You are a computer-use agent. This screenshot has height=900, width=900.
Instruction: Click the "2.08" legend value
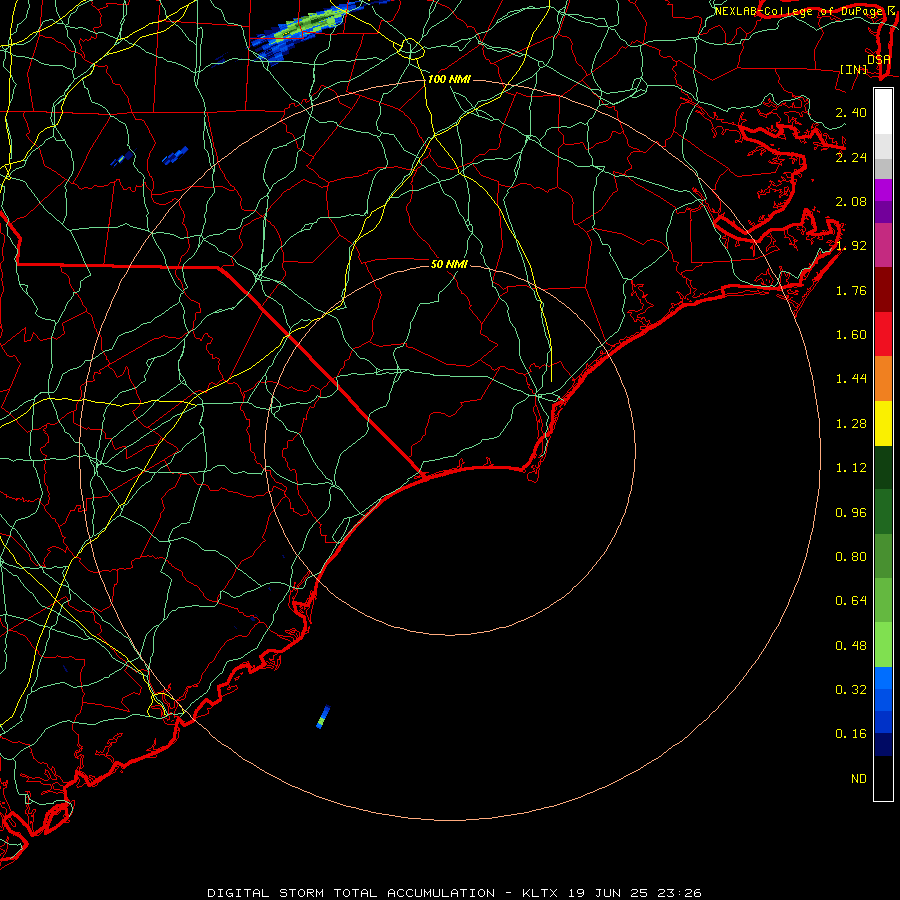click(851, 201)
